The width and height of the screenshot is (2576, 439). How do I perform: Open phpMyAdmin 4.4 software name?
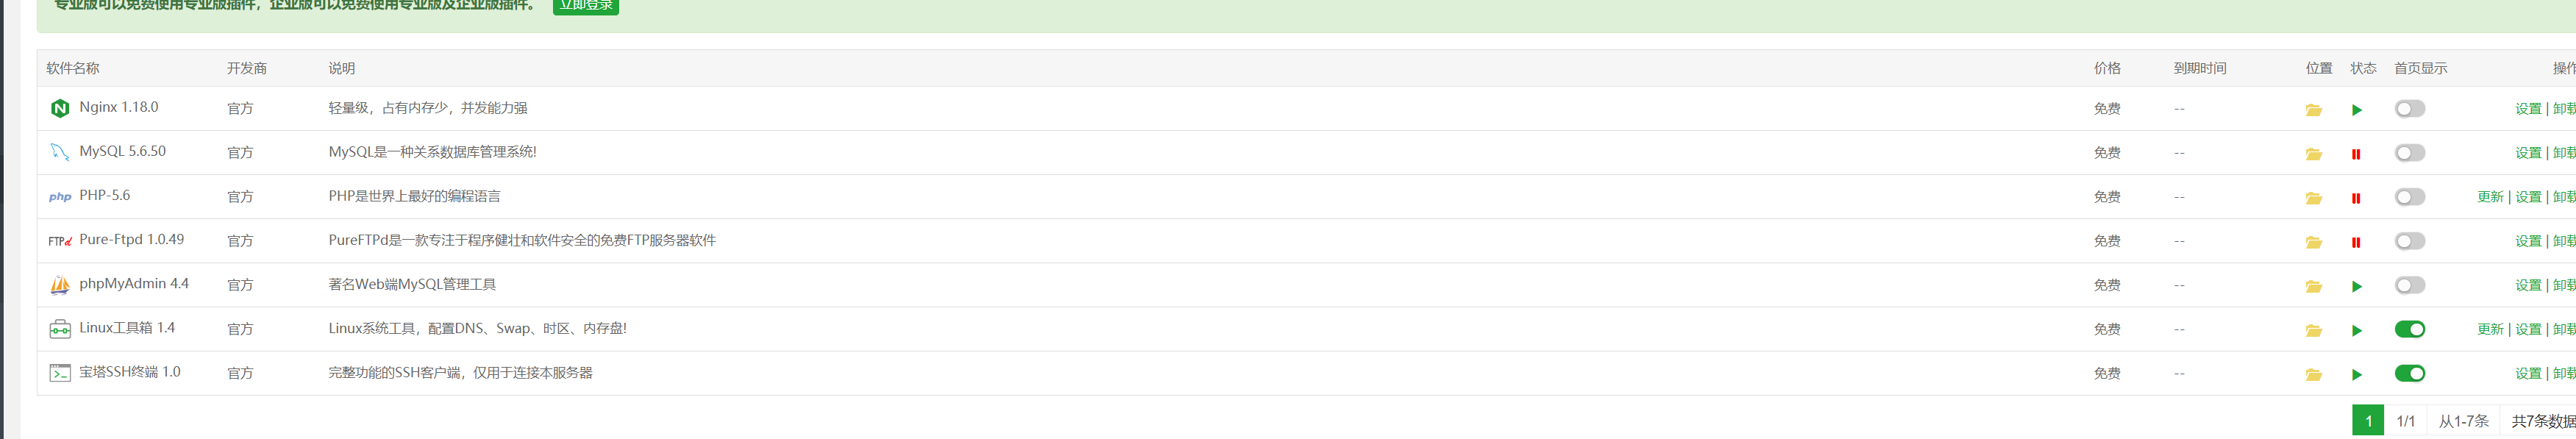click(x=134, y=284)
